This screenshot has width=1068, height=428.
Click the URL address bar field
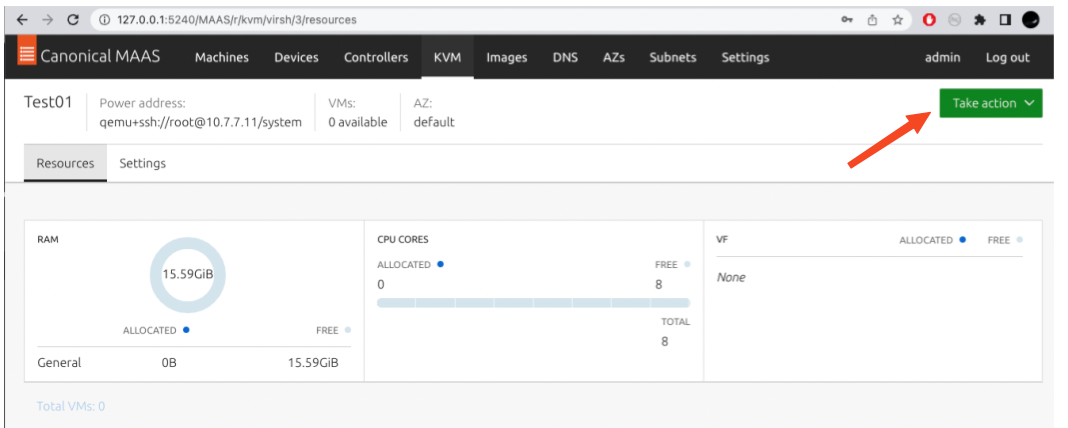coord(450,19)
